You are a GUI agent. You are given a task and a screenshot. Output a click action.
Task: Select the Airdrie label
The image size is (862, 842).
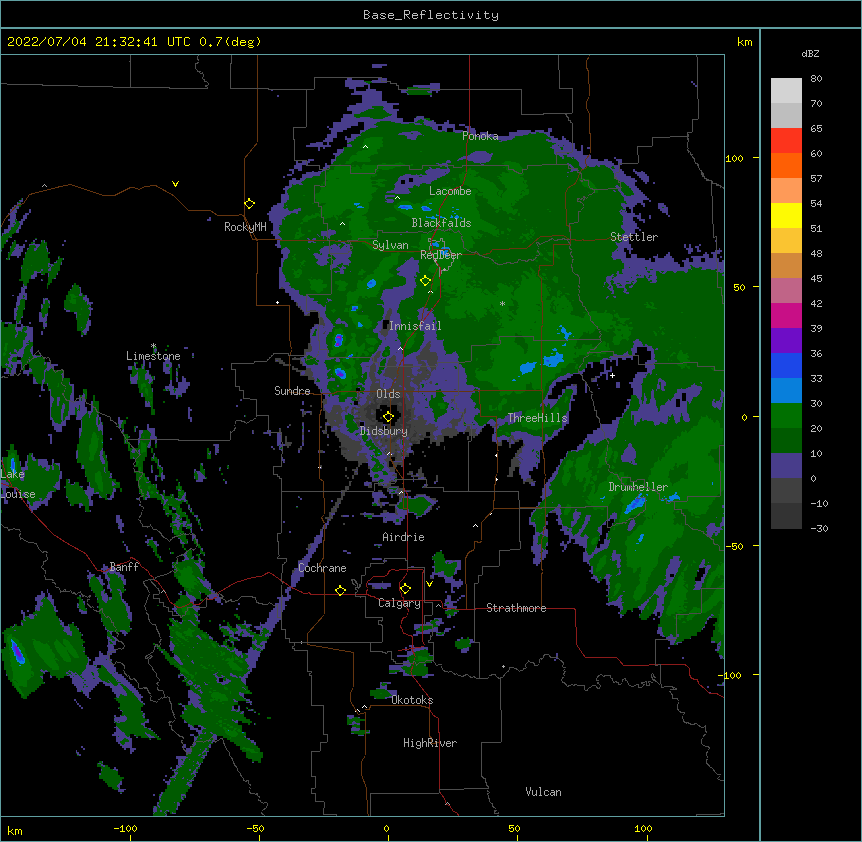click(404, 537)
